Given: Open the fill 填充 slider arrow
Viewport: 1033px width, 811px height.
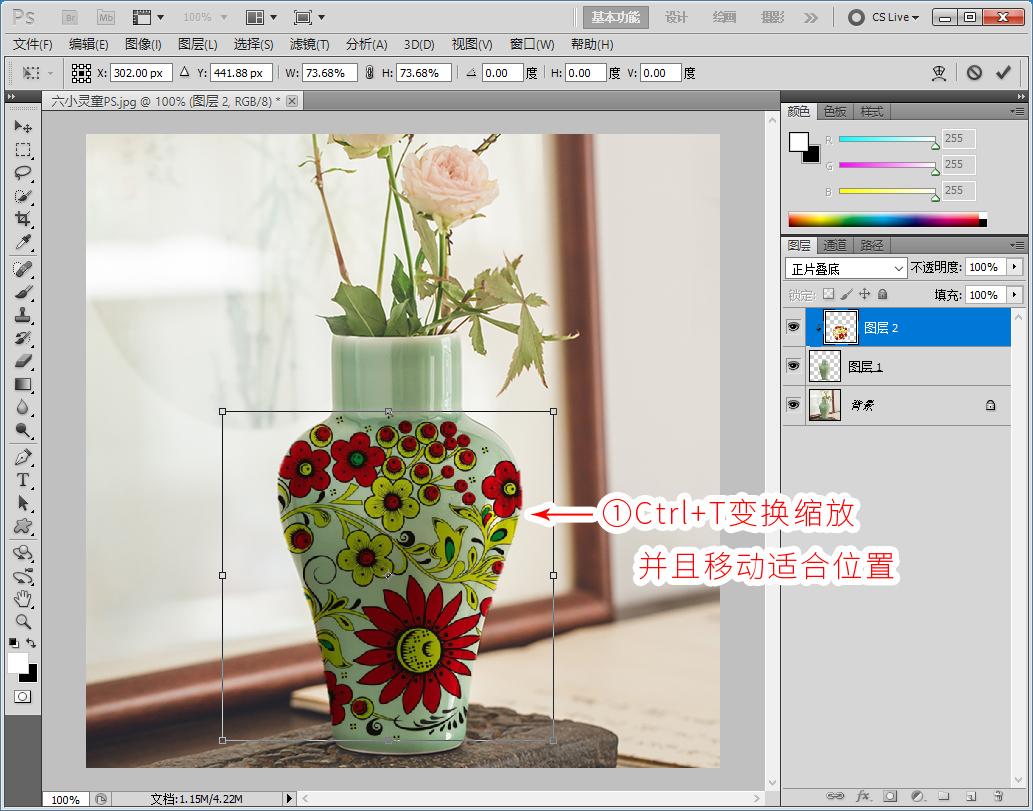Looking at the screenshot, I should 1015,294.
